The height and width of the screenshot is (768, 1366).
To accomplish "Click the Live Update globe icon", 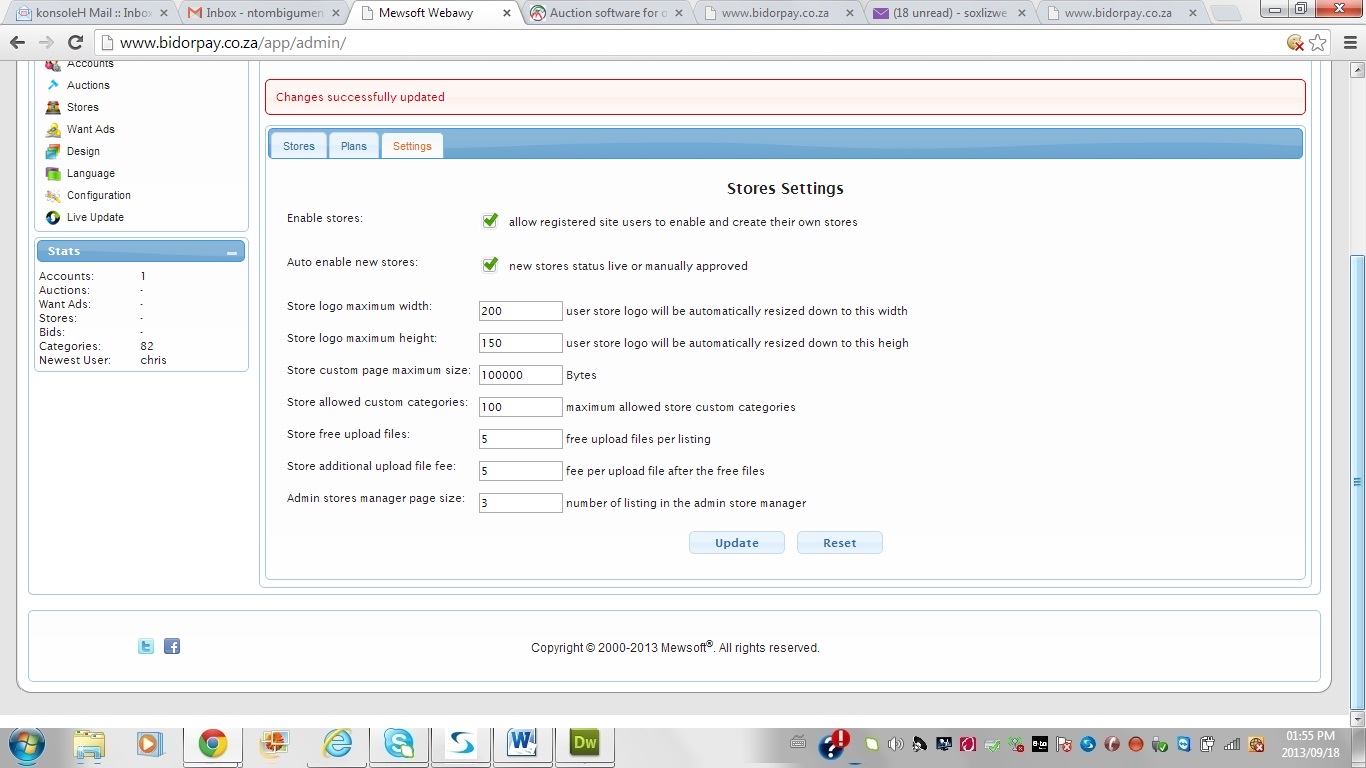I will [x=53, y=217].
